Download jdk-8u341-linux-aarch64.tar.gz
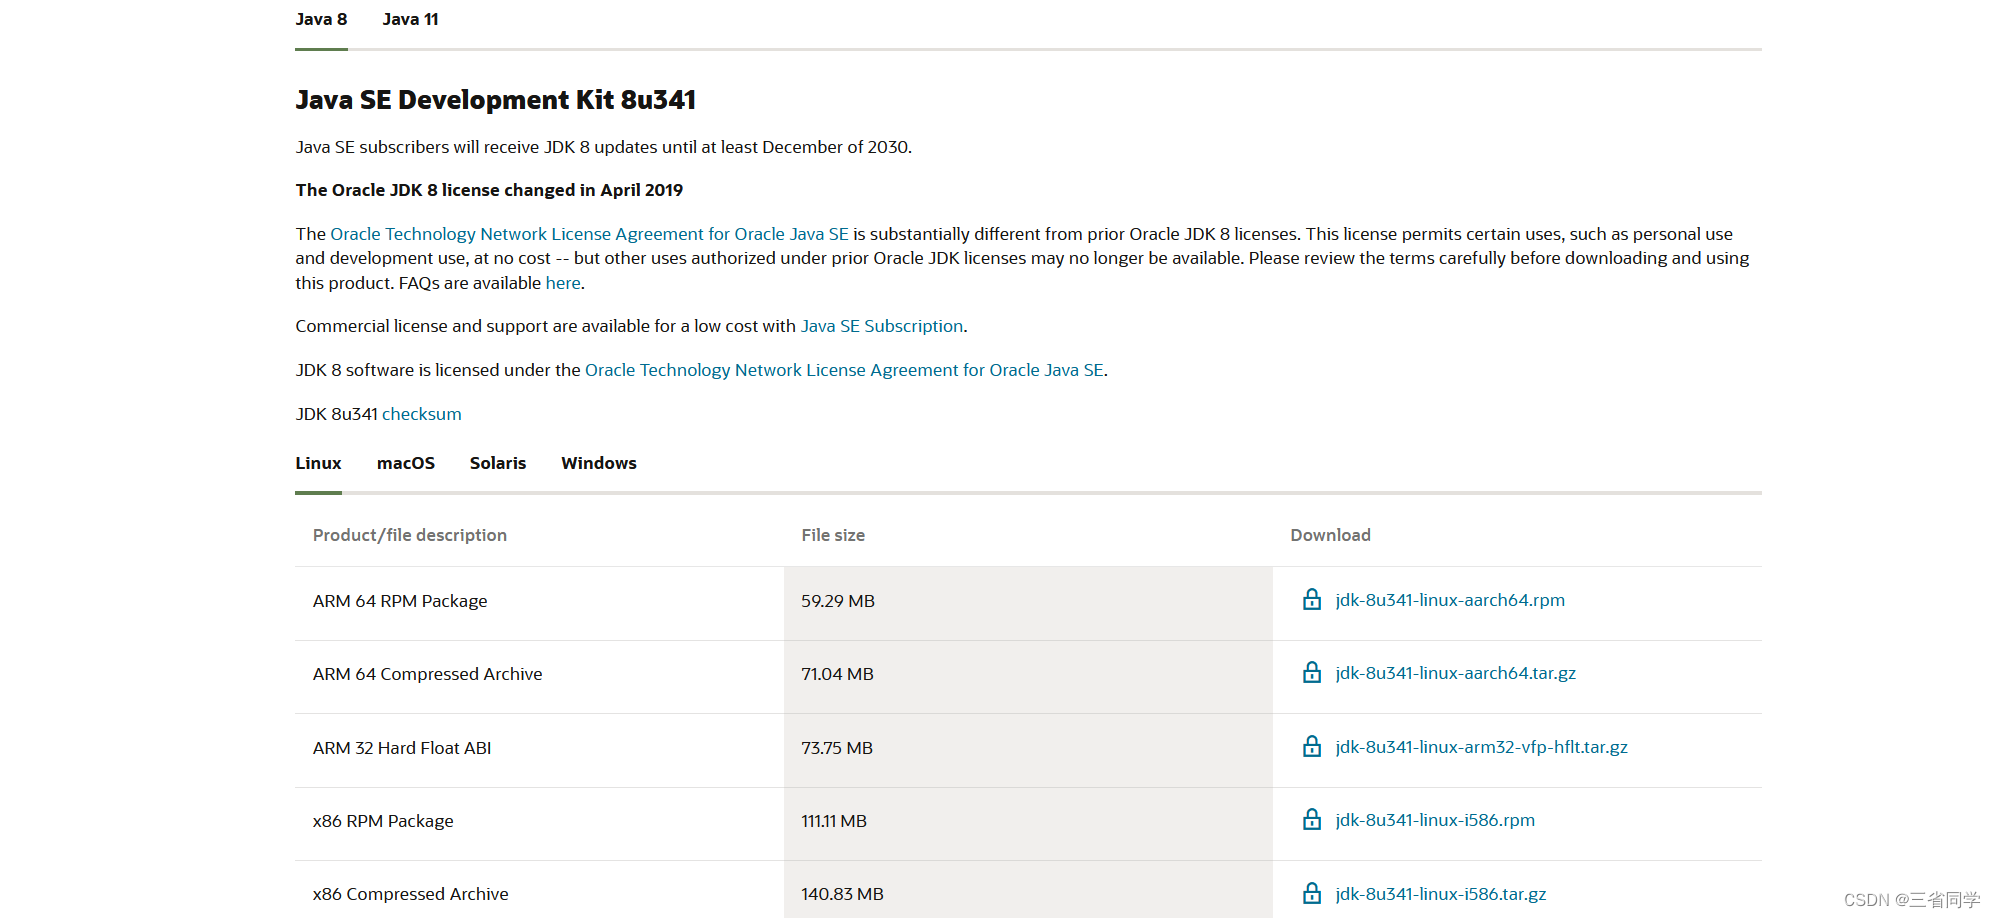The height and width of the screenshot is (918, 1996). coord(1456,673)
